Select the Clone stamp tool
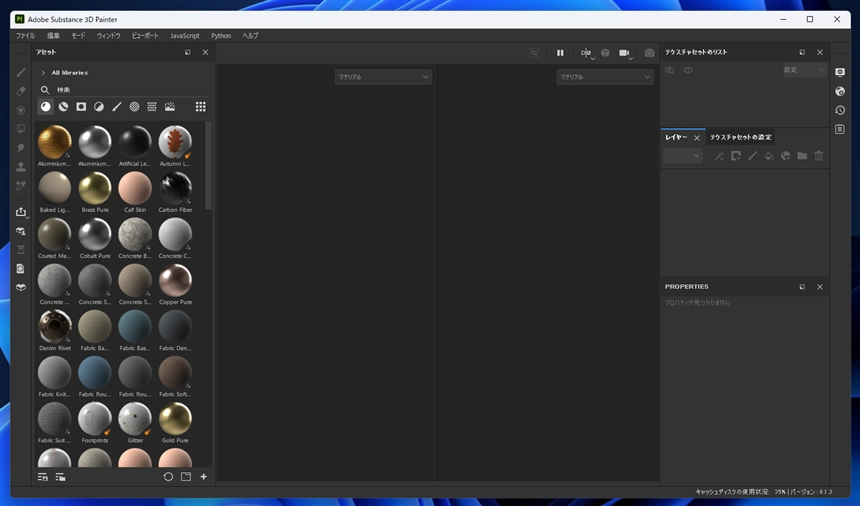860x506 pixels. (21, 167)
